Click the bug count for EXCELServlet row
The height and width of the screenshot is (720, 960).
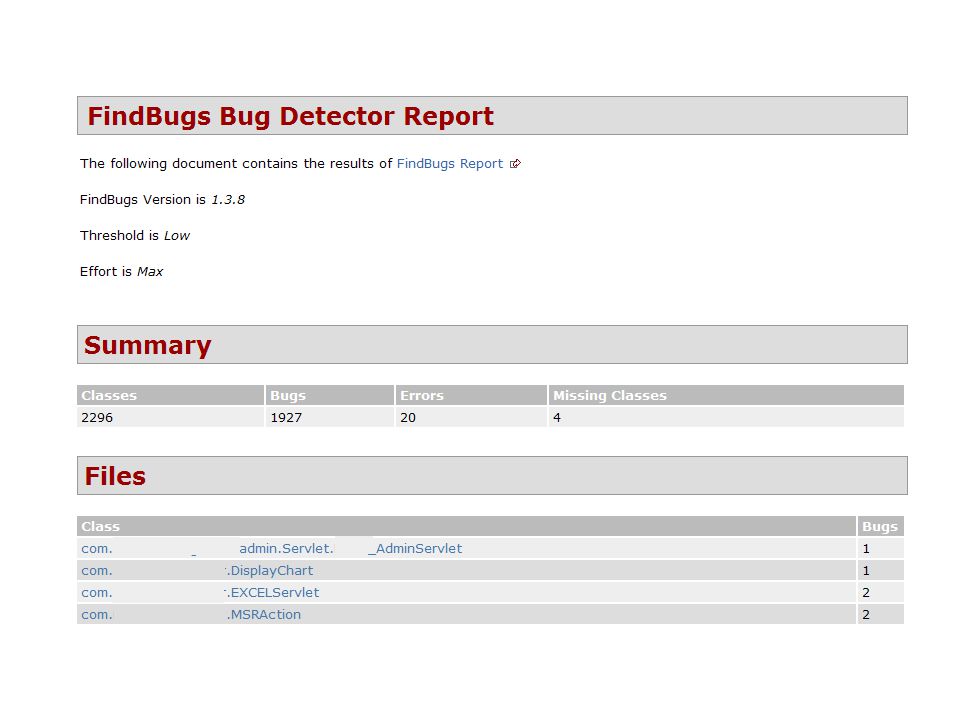[866, 593]
